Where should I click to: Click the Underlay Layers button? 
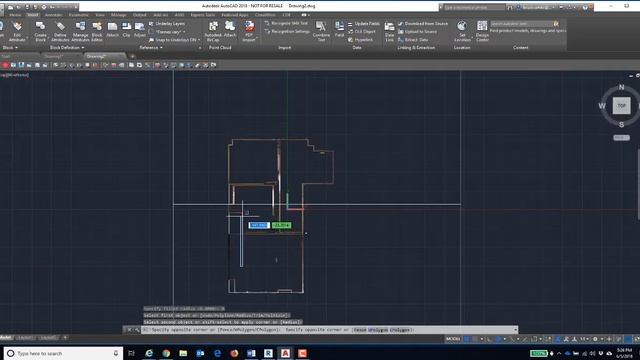(x=167, y=24)
